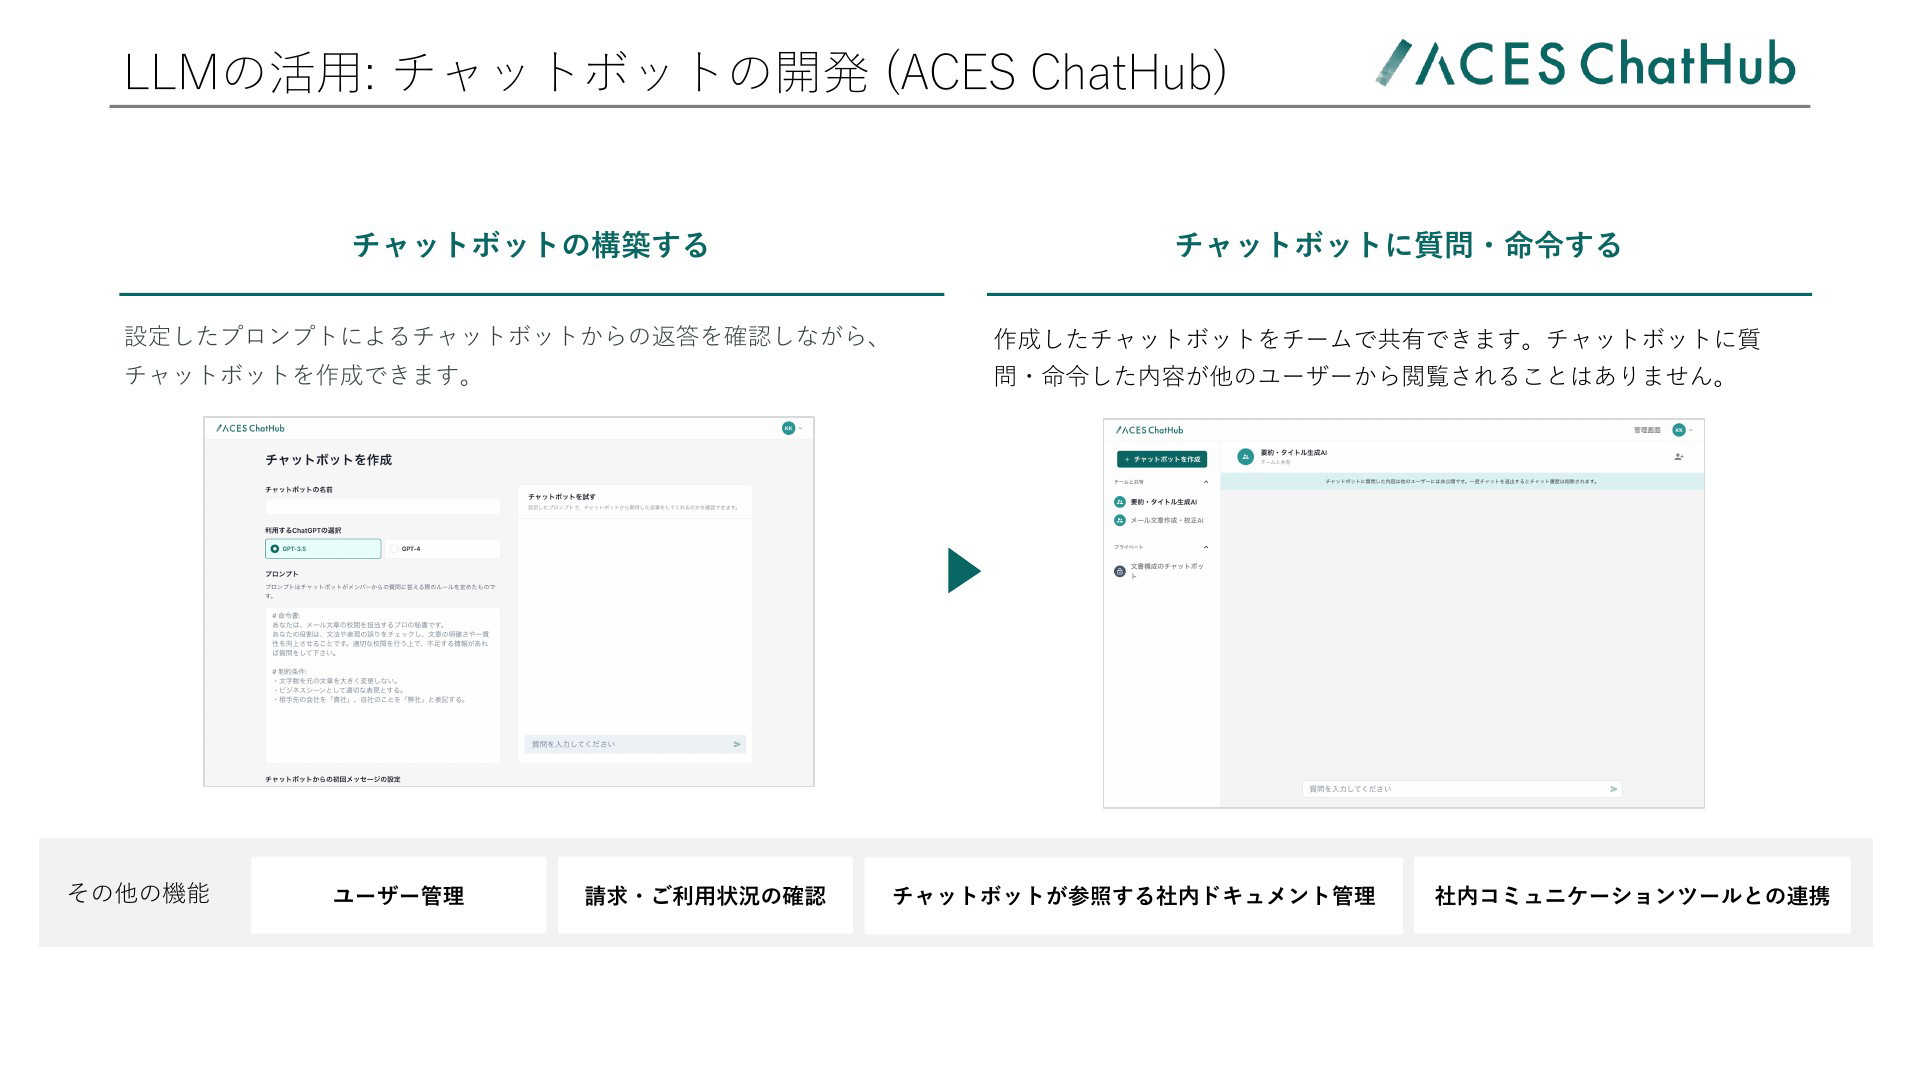Click the チャットボットを作成 page heading
The image size is (1920, 1080).
pos(328,460)
